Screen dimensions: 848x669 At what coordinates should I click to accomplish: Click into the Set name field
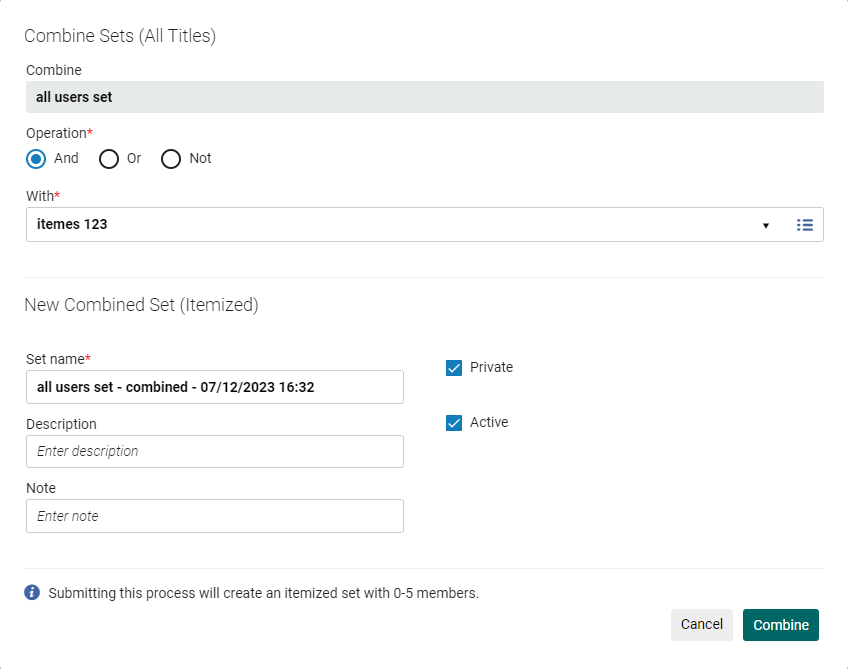click(215, 387)
